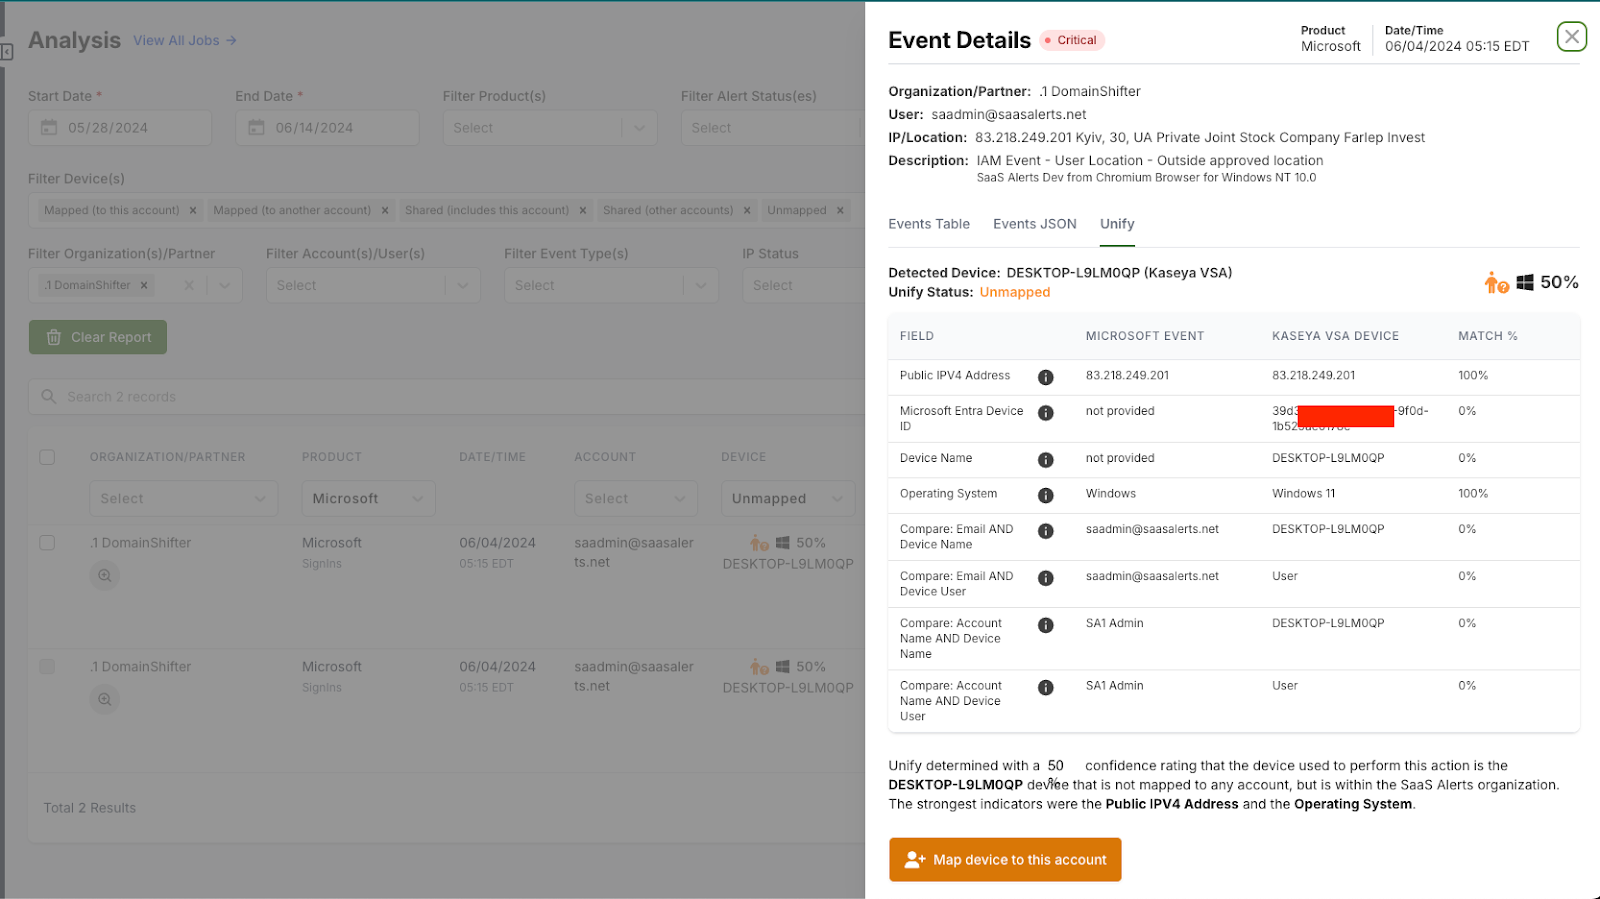Image resolution: width=1600 pixels, height=899 pixels.
Task: Remove 'Shared (other accounts)' filter chip
Action: [747, 210]
